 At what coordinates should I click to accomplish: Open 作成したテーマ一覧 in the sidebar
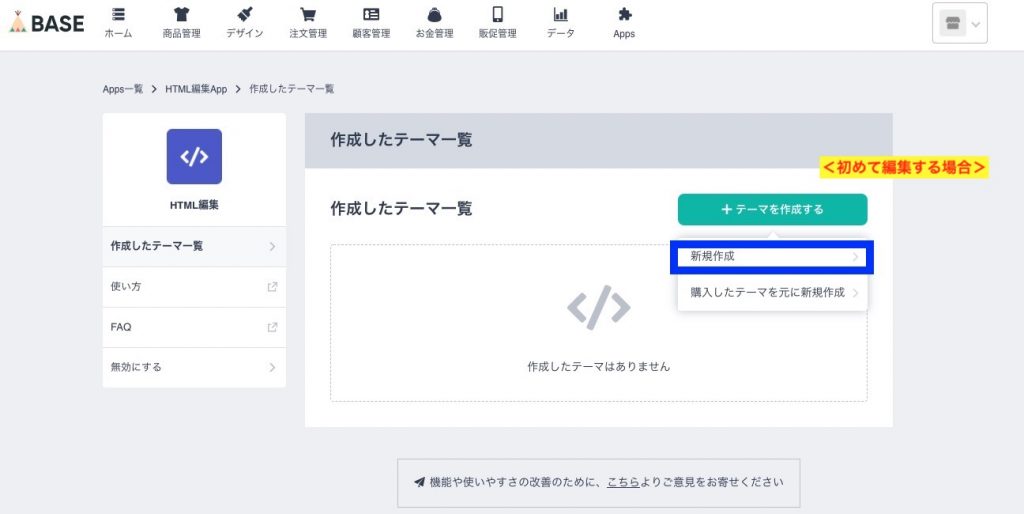[194, 246]
